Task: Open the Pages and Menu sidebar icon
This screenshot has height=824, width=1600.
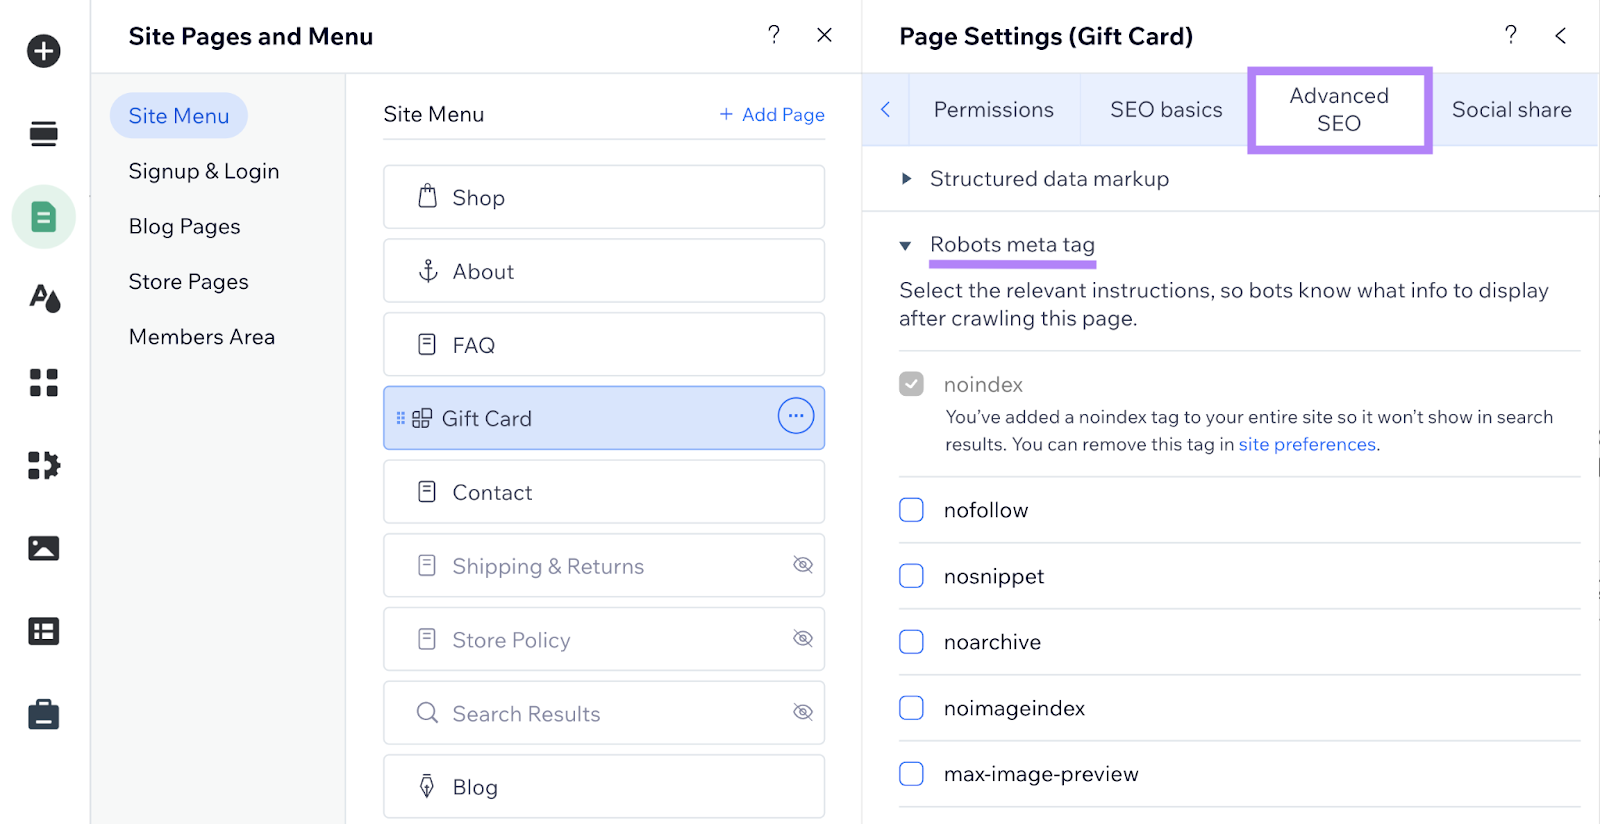Action: coord(43,217)
